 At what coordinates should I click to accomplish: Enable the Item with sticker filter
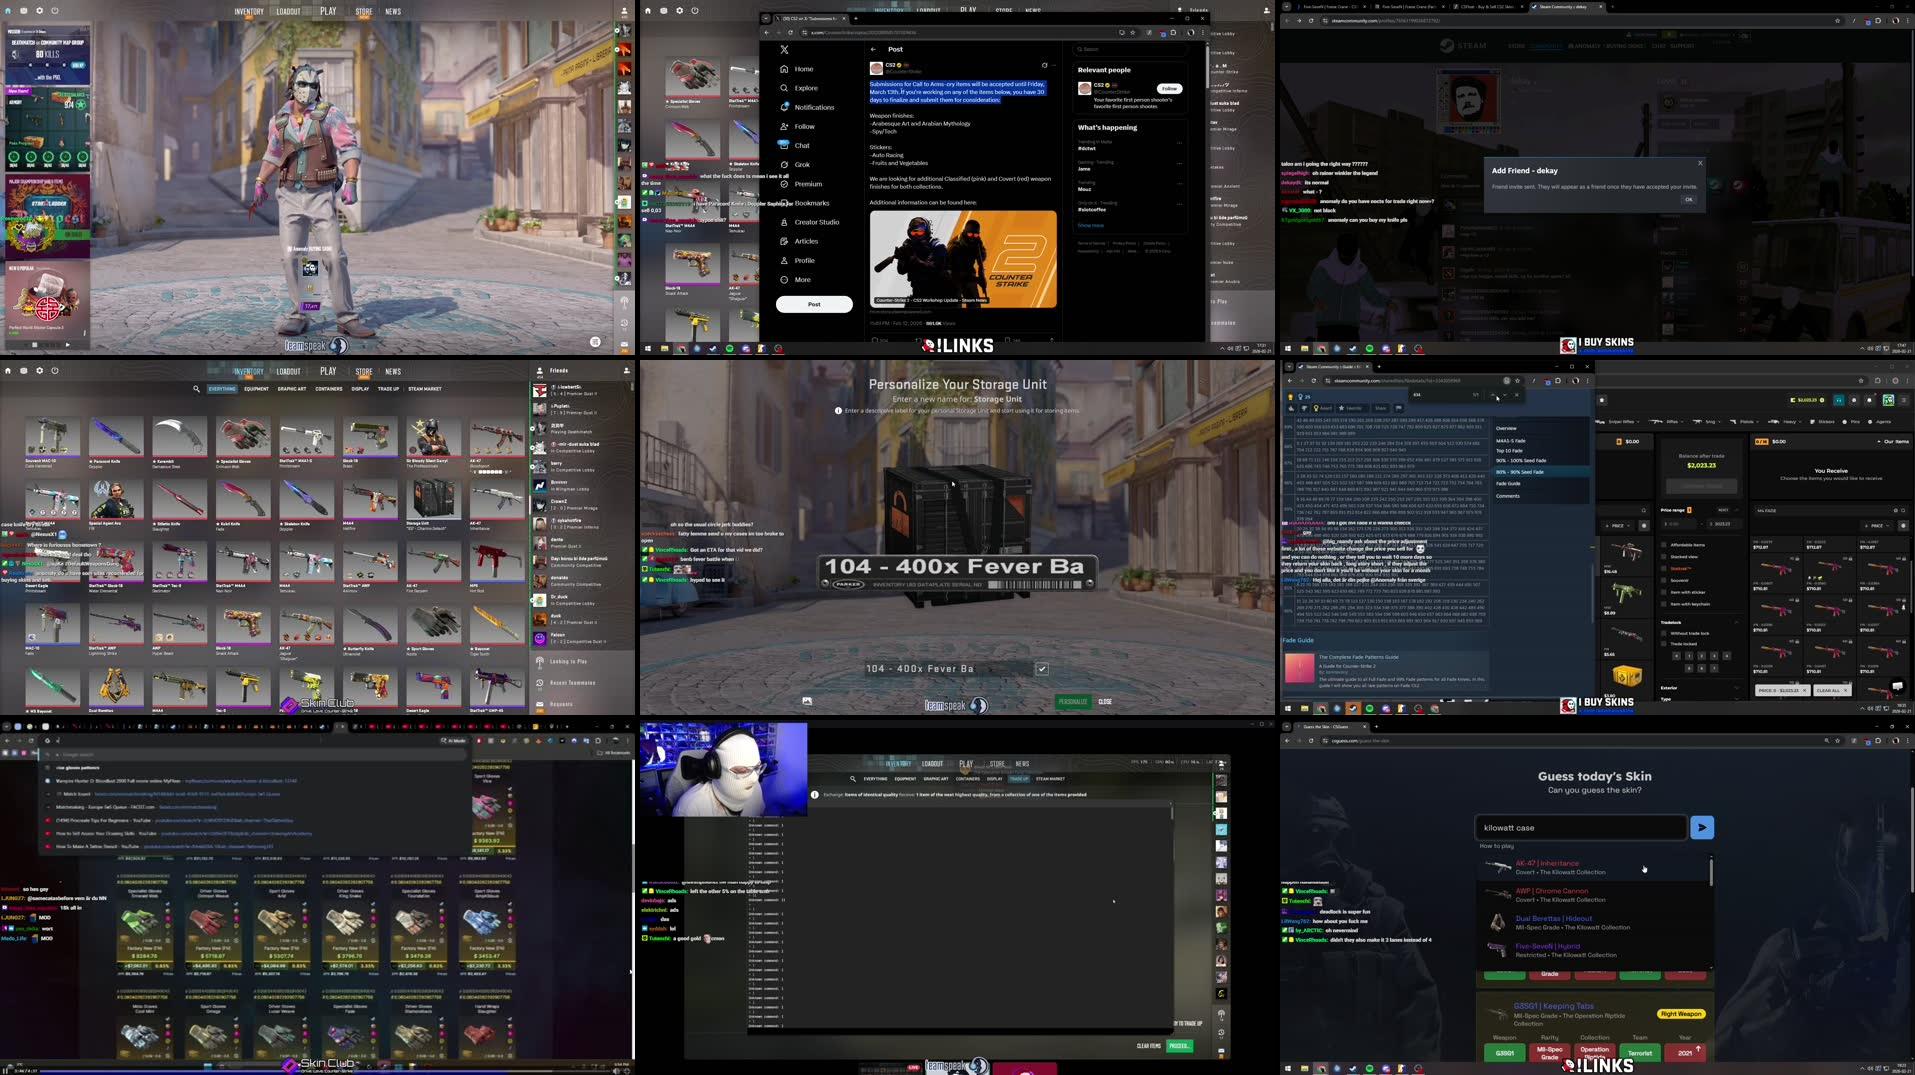click(x=1664, y=592)
